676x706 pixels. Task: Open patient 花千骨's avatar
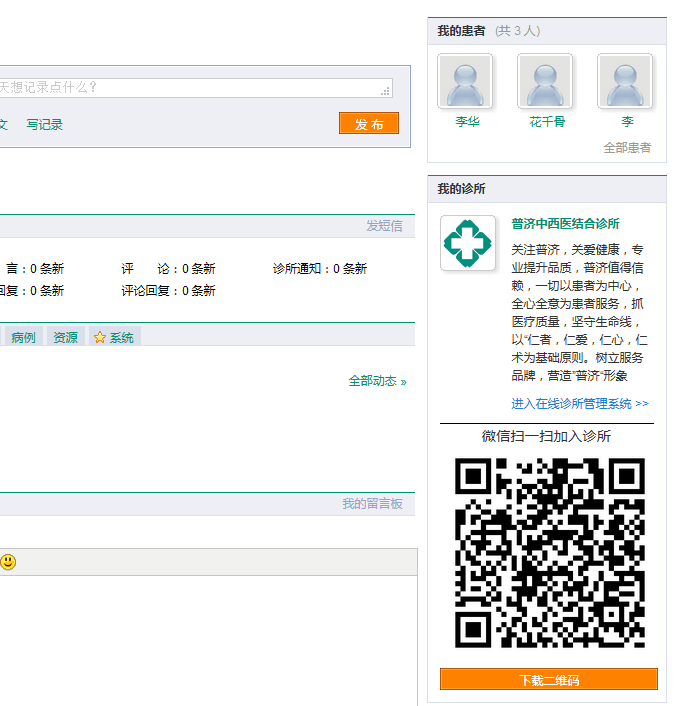point(545,81)
